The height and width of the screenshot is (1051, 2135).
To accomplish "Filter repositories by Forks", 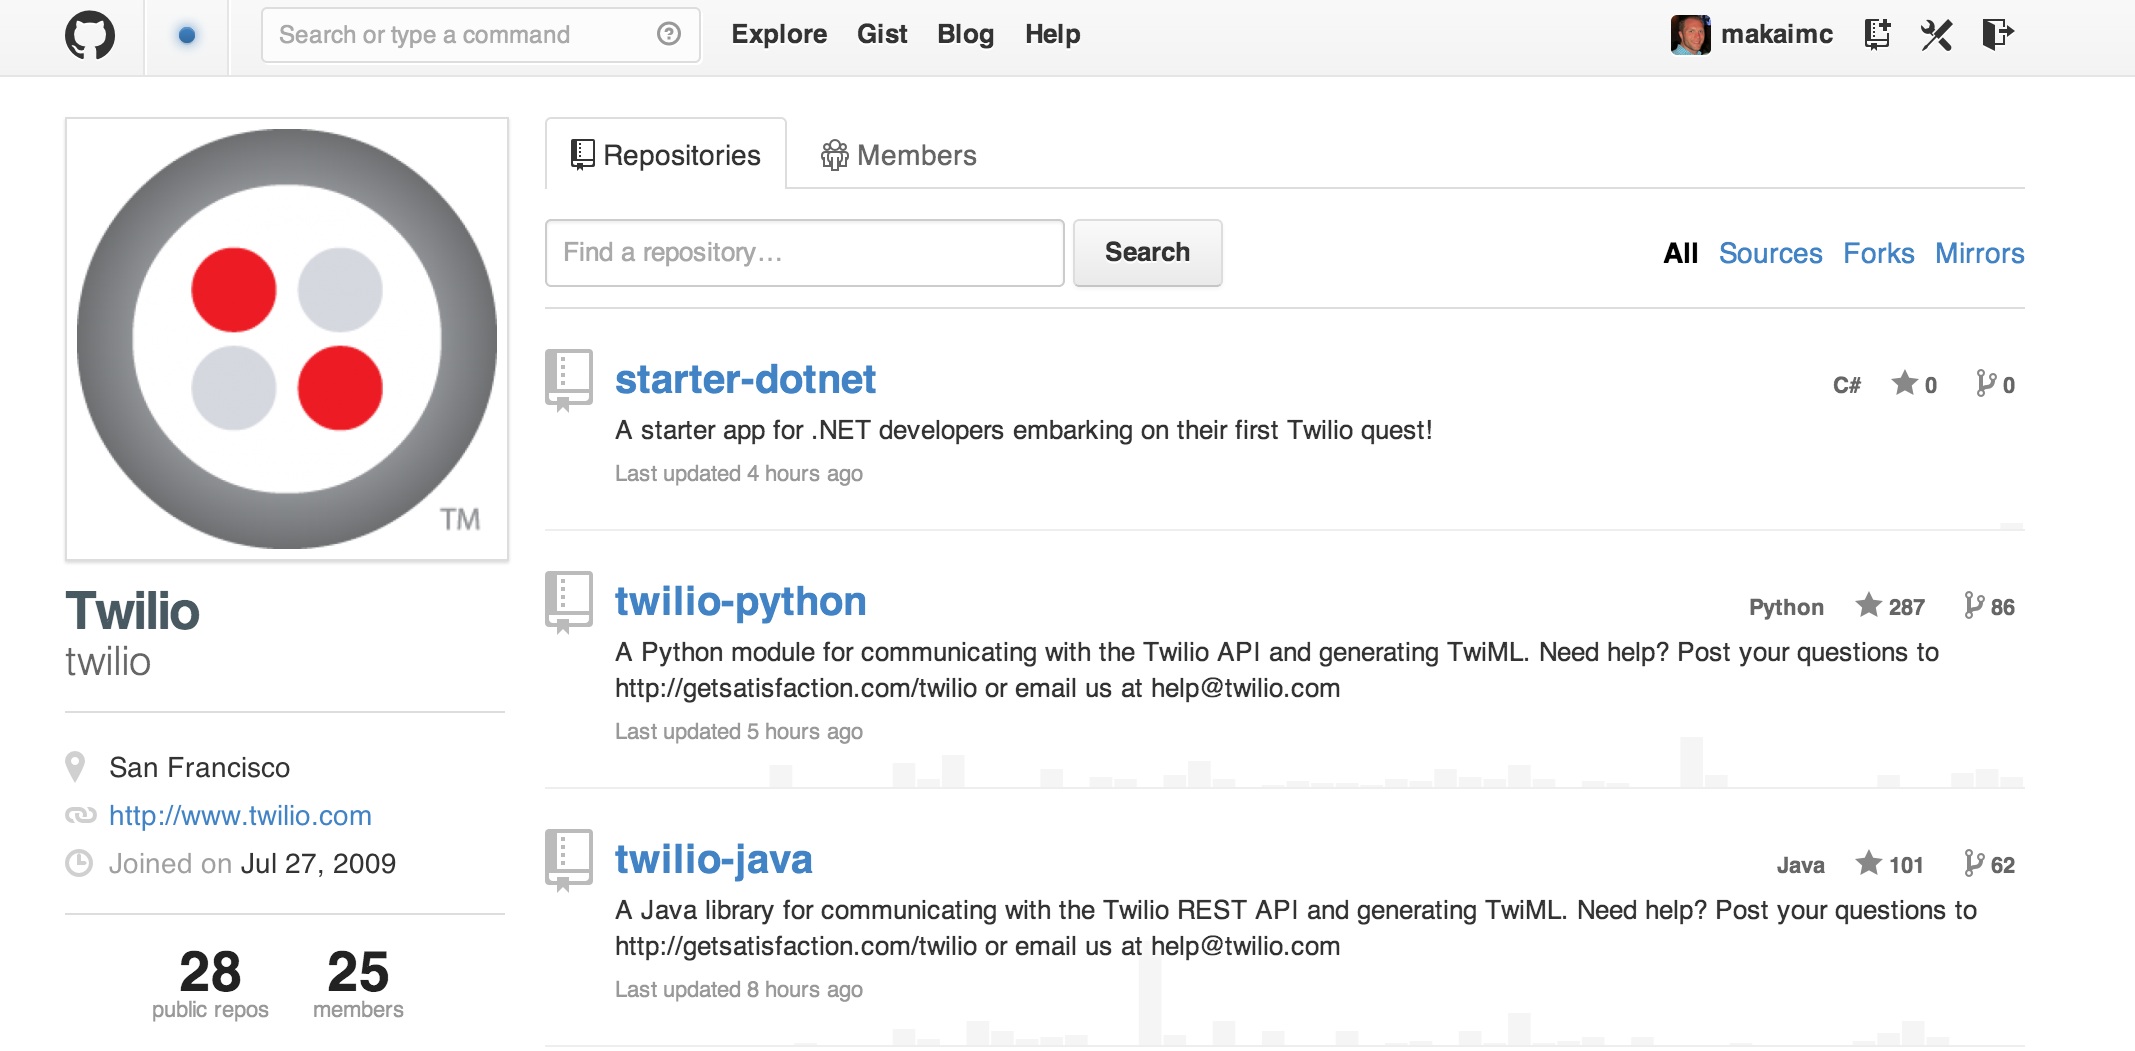I will 1878,253.
